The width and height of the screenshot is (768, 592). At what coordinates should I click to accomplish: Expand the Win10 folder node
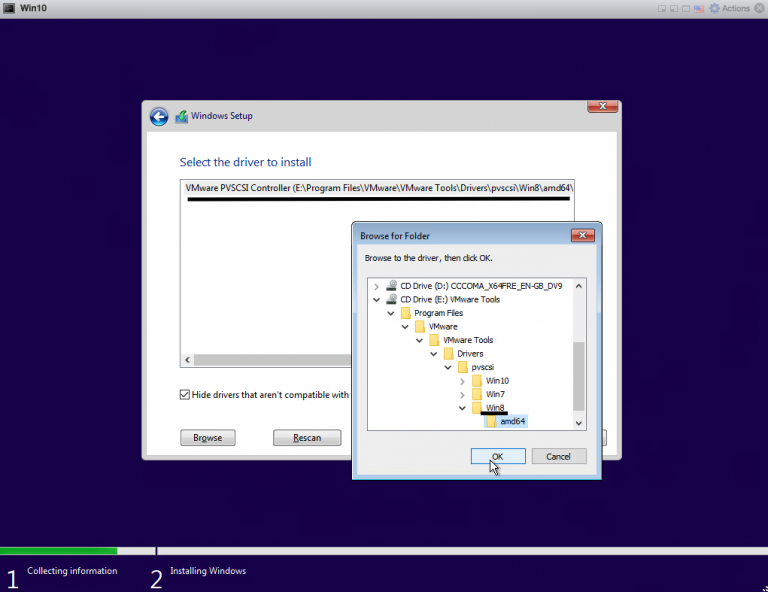coord(462,381)
